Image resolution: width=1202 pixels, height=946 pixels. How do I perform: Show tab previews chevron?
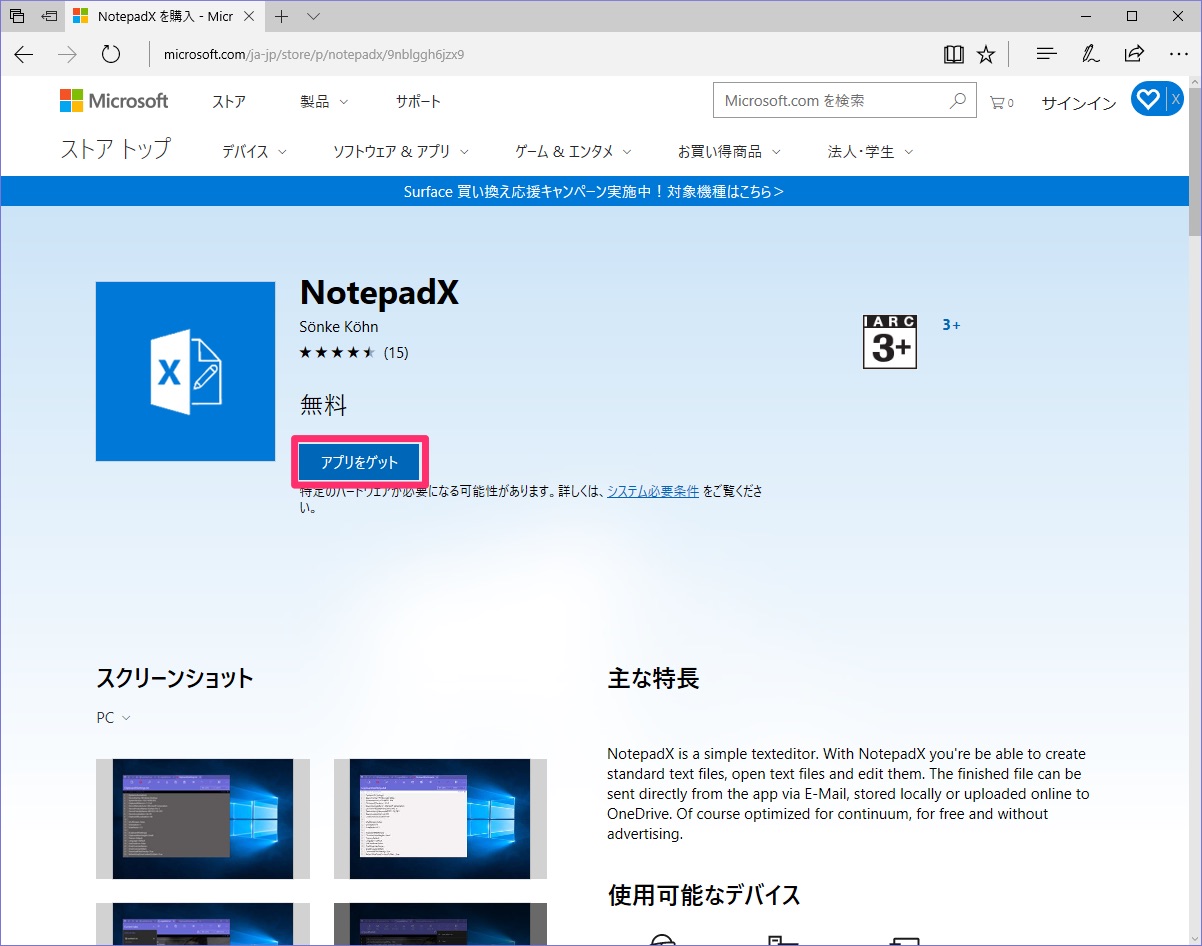[313, 16]
